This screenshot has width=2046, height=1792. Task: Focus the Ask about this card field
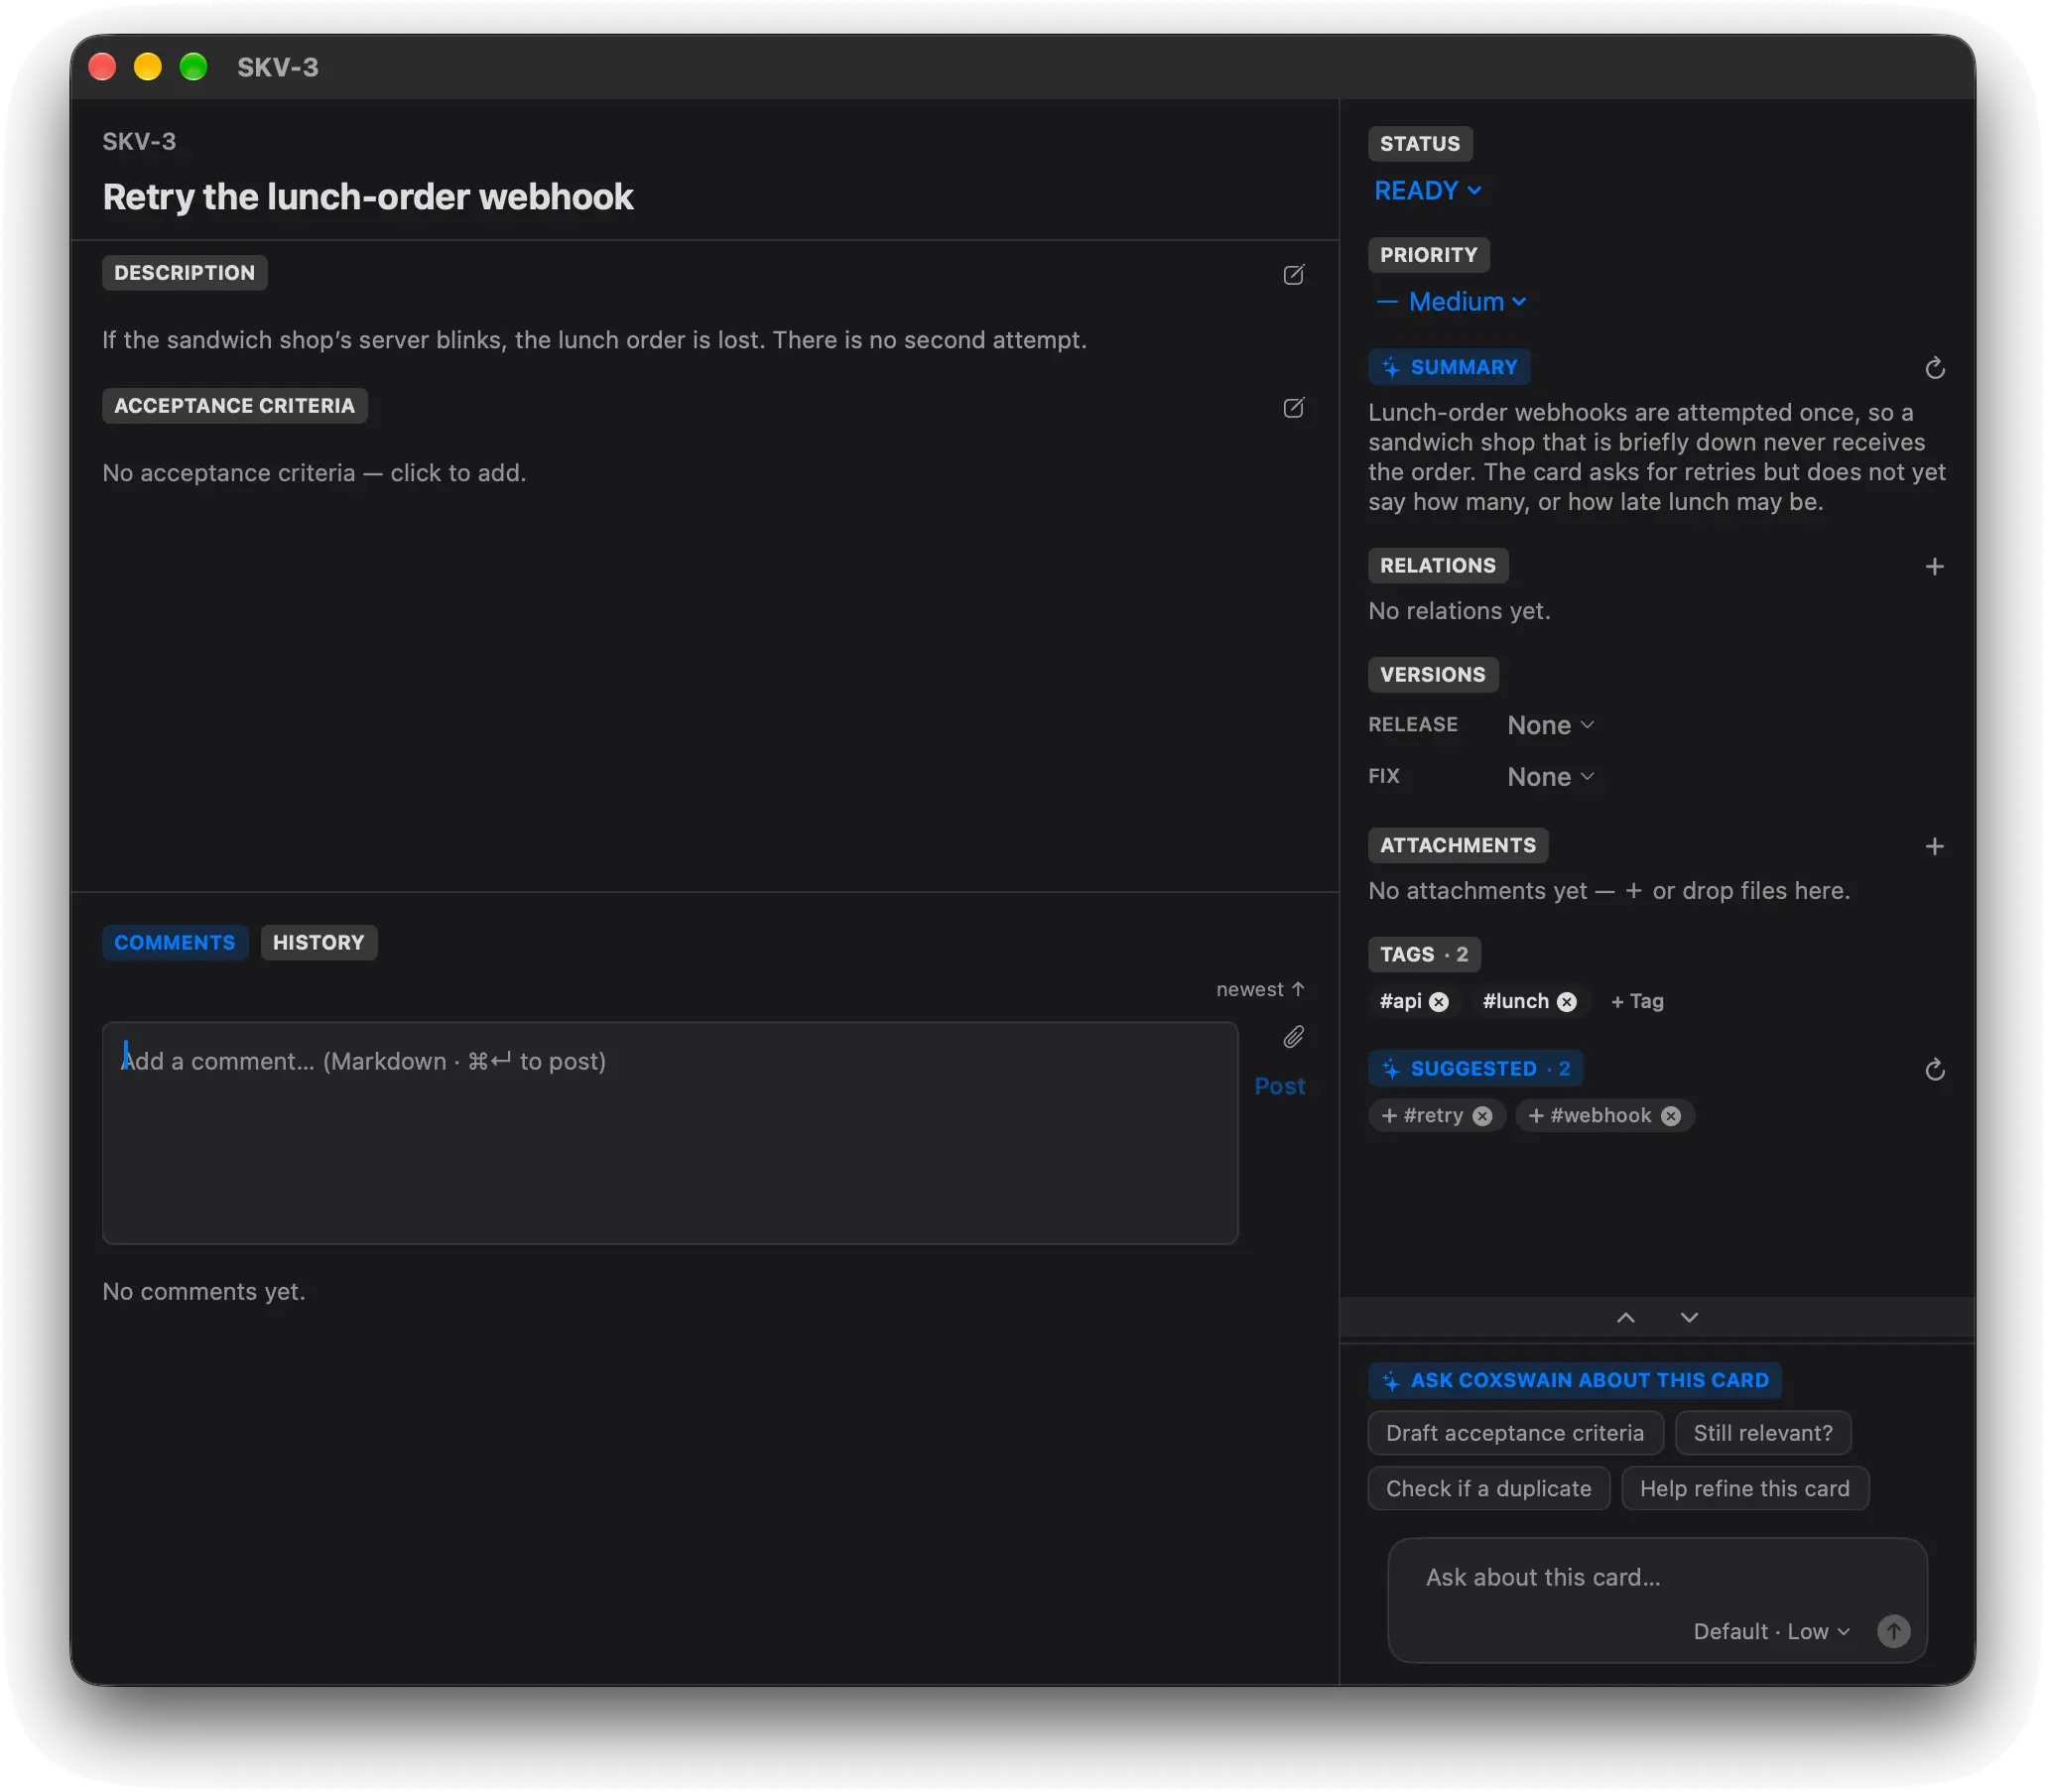pos(1656,1577)
